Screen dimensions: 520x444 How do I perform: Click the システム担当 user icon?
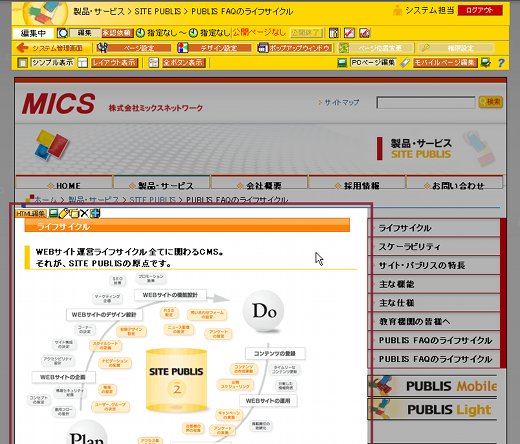pyautogui.click(x=397, y=10)
